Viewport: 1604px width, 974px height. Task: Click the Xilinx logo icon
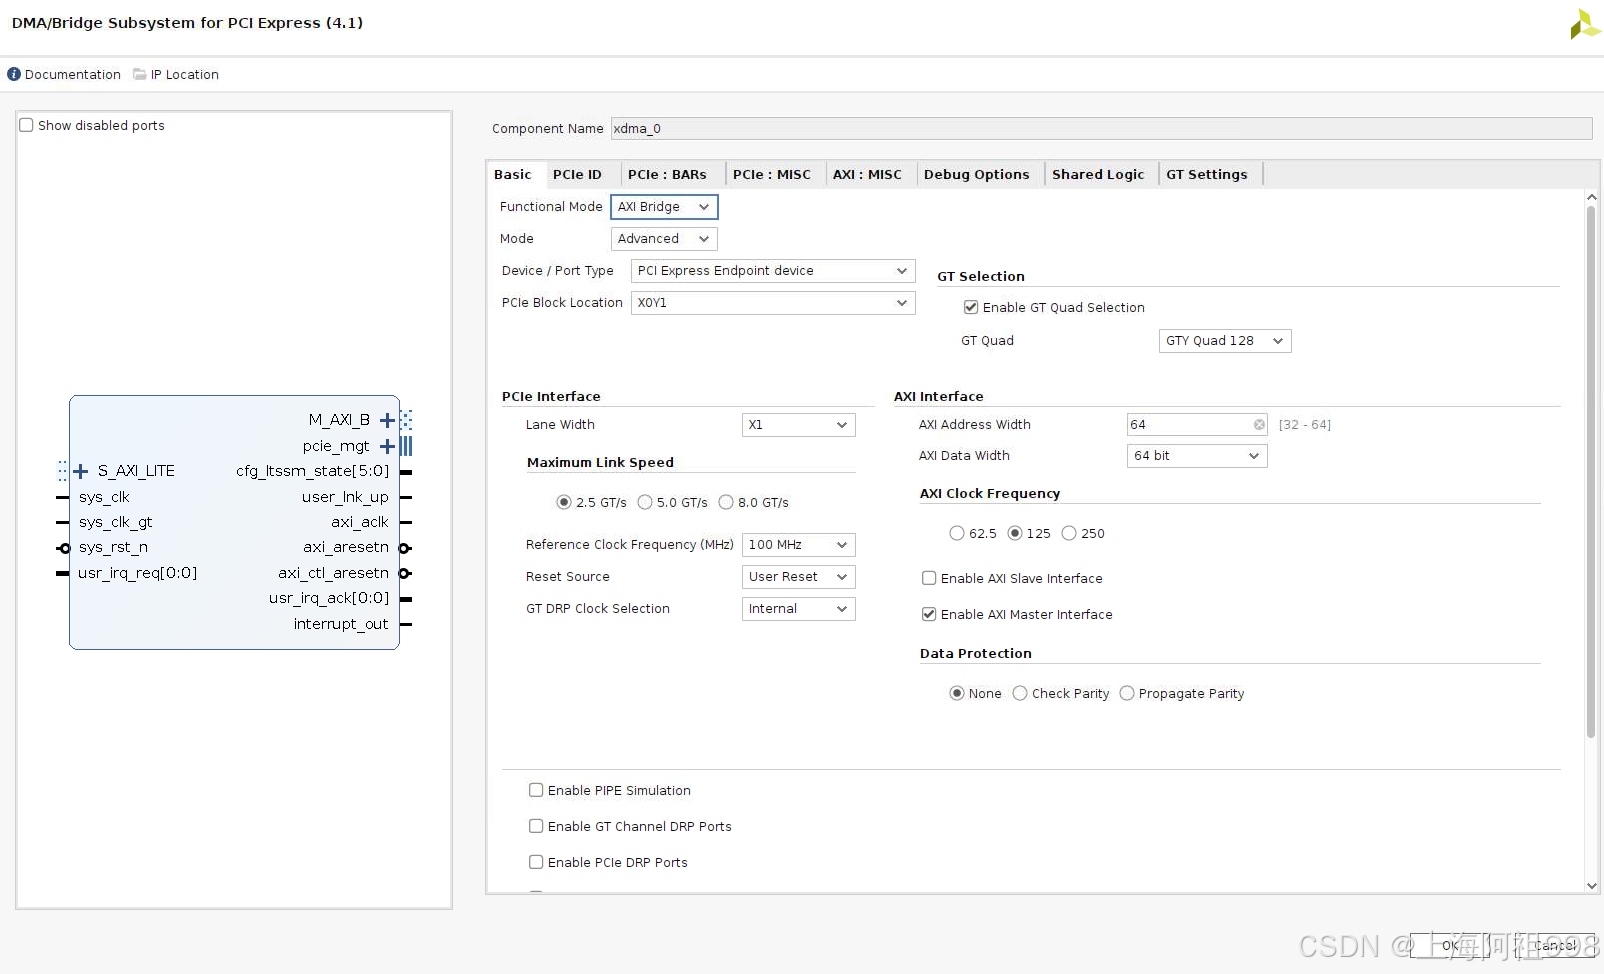[1584, 24]
